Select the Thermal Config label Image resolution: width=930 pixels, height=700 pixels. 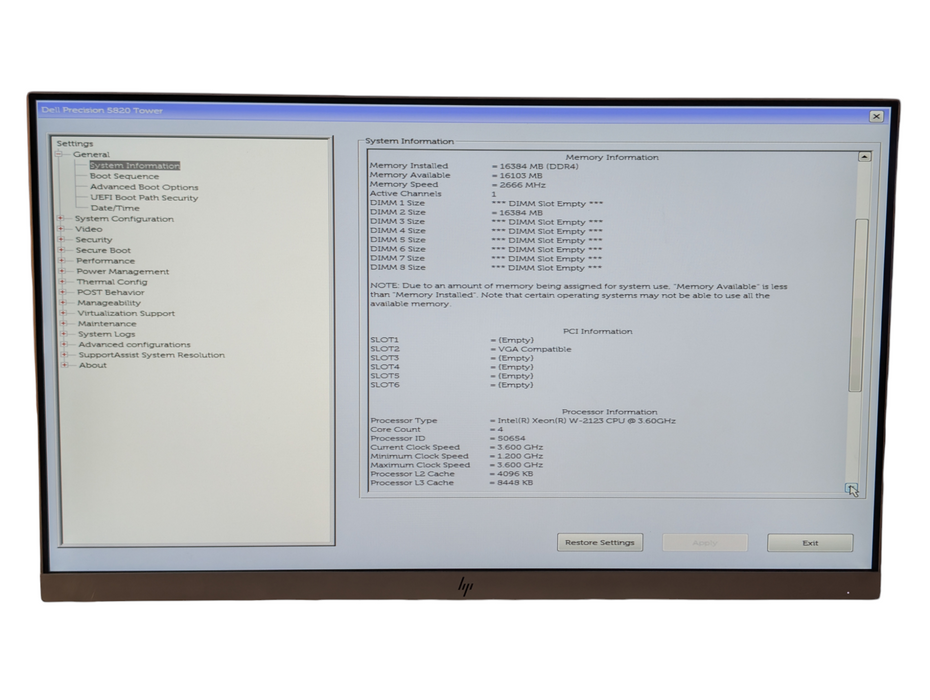(x=112, y=282)
